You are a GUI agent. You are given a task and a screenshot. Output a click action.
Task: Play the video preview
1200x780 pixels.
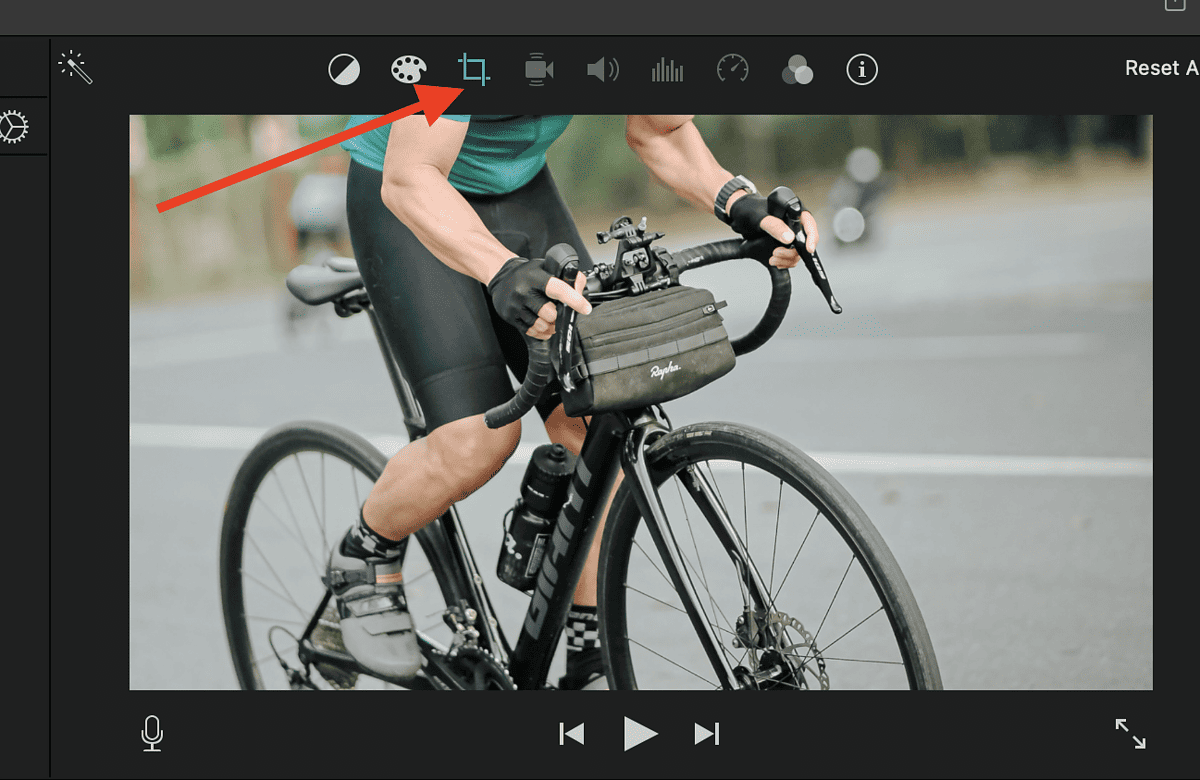pyautogui.click(x=640, y=734)
